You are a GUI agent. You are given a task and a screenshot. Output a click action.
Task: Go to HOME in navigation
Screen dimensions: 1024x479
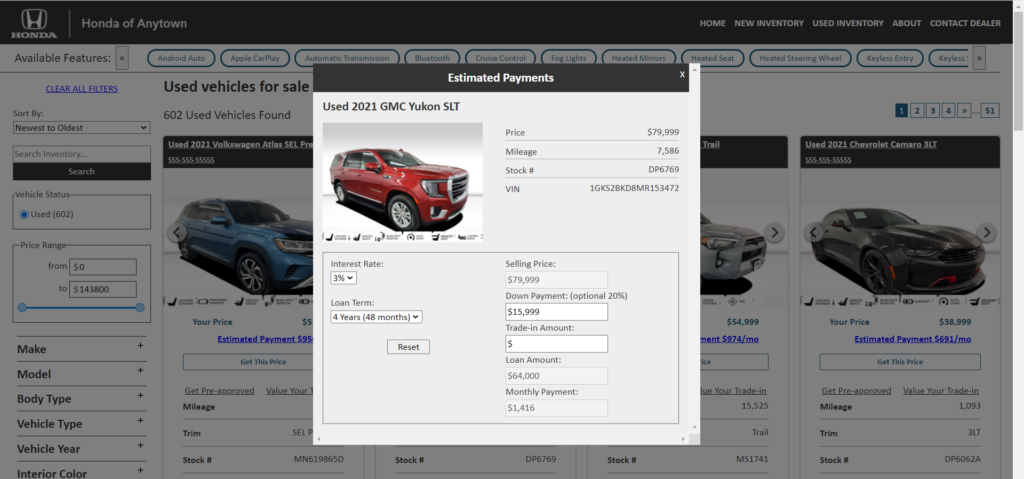[x=712, y=23]
